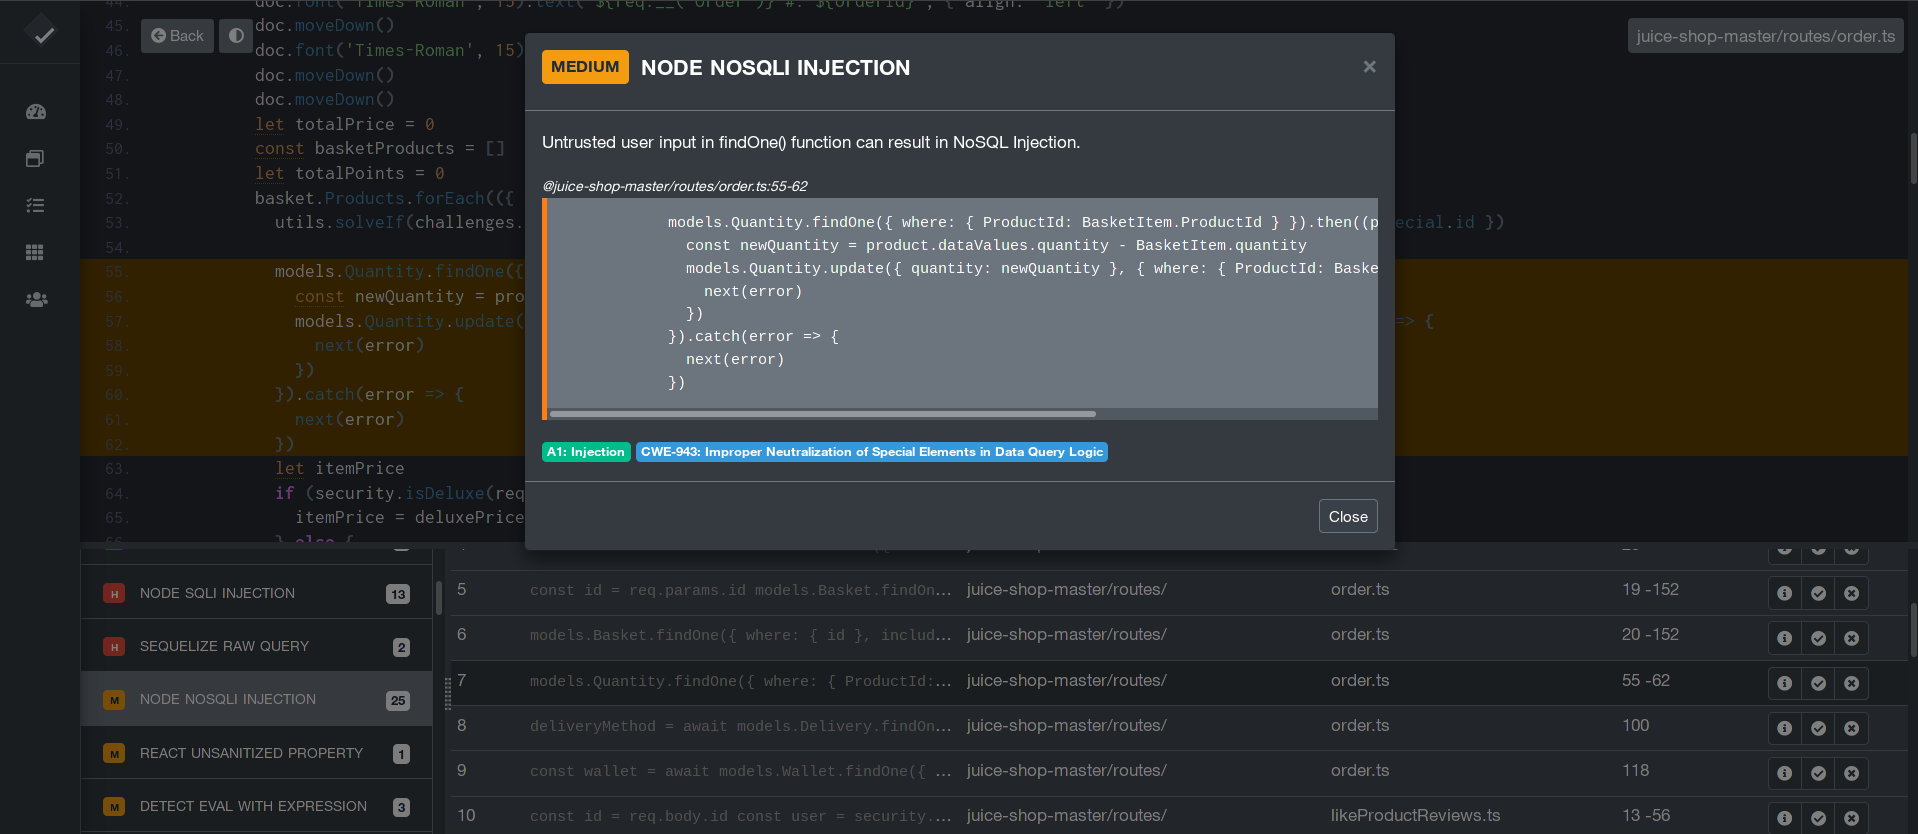Click the likeProductReviews.ts file name cell
Image resolution: width=1918 pixels, height=834 pixels.
point(1415,815)
